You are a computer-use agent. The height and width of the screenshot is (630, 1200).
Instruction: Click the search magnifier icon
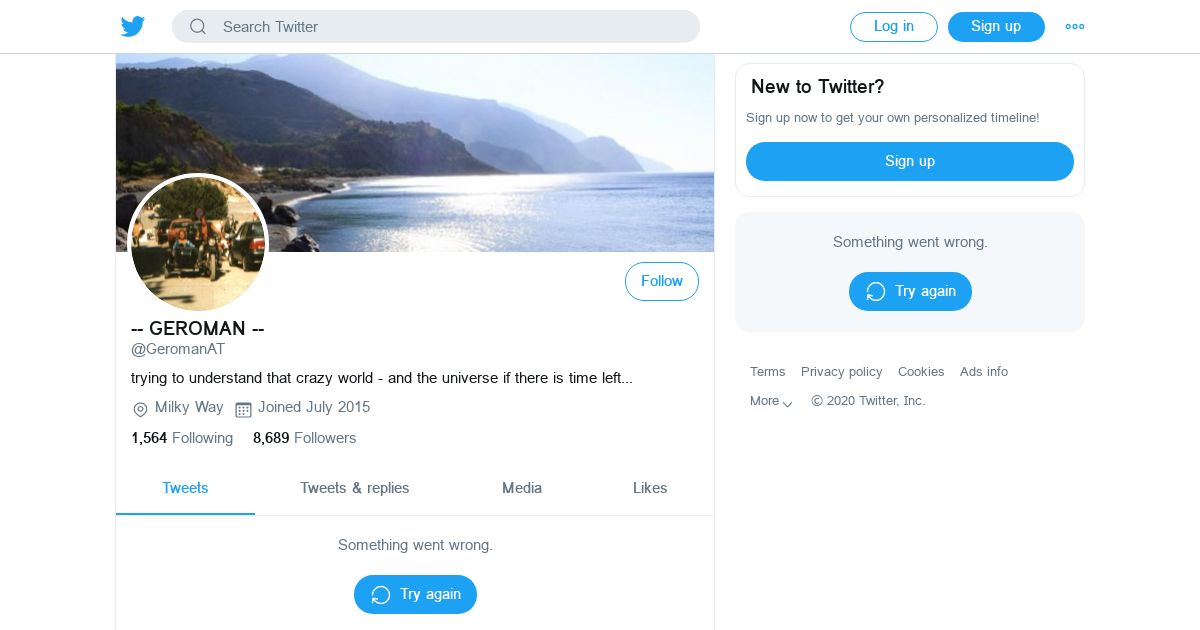click(x=198, y=27)
